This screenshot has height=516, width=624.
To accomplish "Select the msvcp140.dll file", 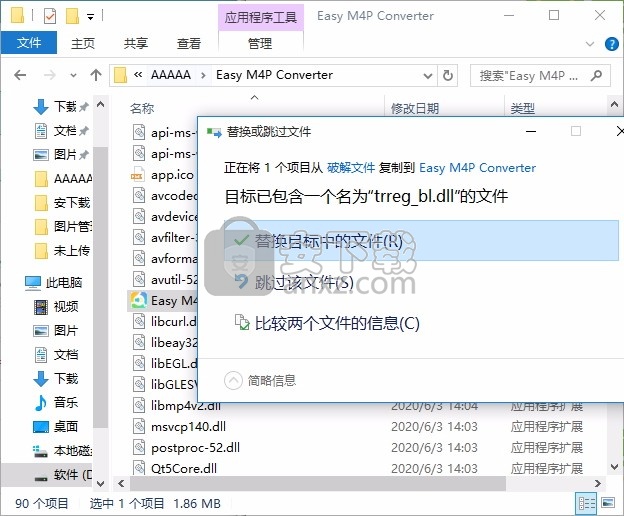I will click(x=188, y=426).
